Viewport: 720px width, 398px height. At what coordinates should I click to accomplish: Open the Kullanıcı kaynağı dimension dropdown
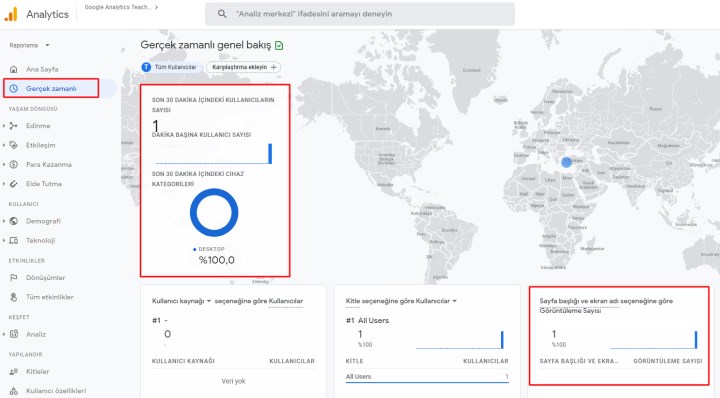[181, 301]
